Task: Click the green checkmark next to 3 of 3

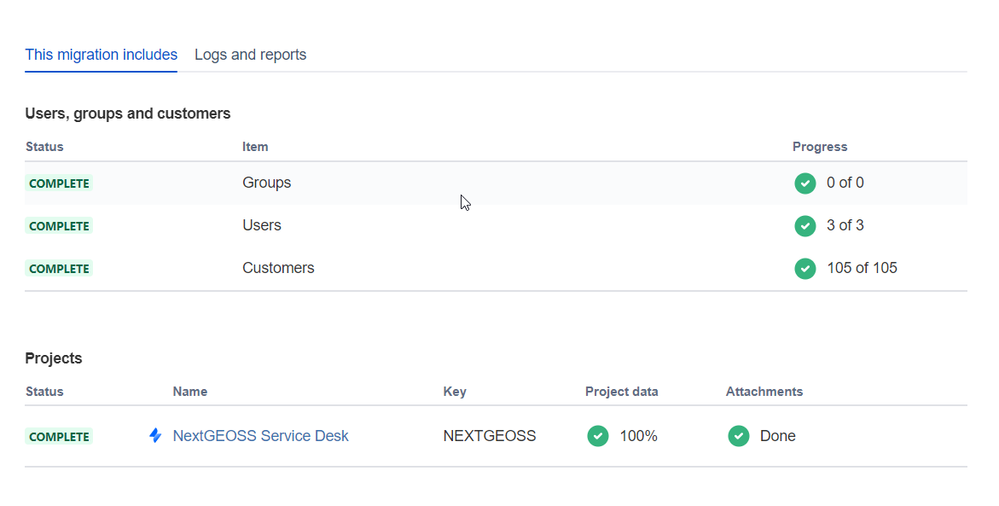Action: click(x=805, y=226)
